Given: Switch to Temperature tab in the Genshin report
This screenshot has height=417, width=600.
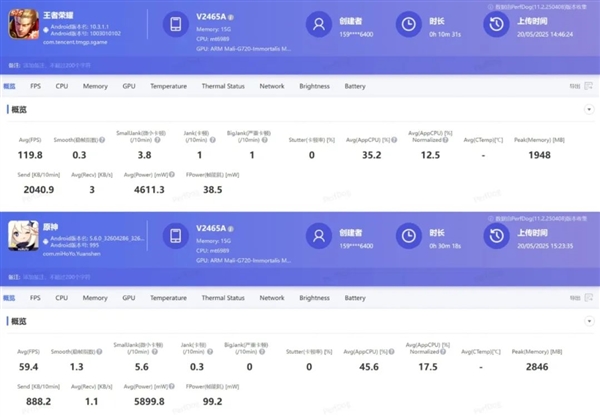Looking at the screenshot, I should click(x=168, y=297).
